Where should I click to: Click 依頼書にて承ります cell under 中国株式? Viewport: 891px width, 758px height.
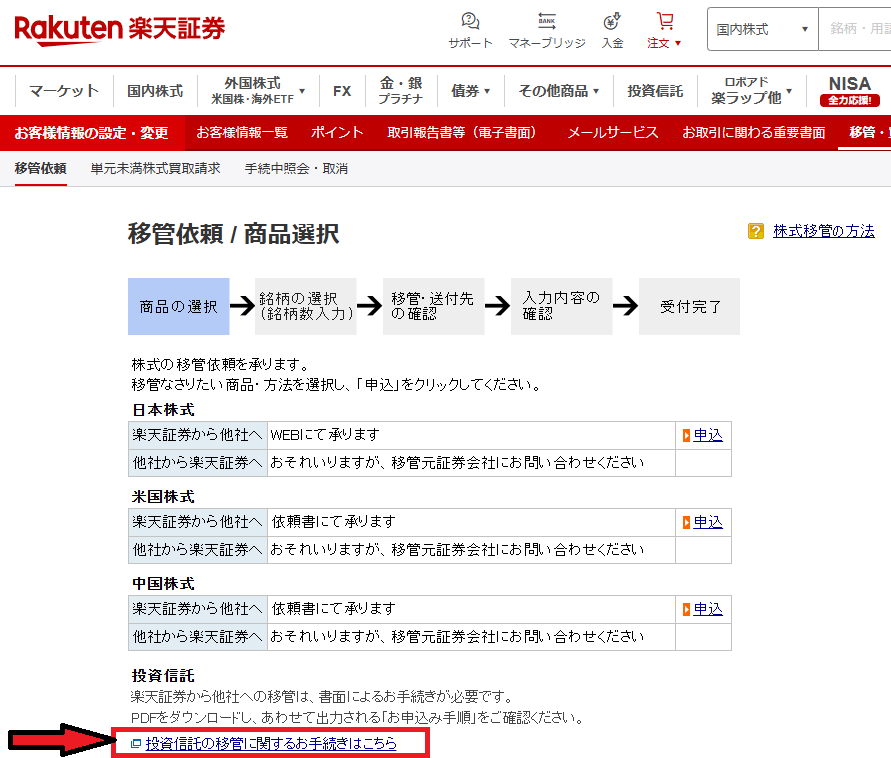coord(471,609)
